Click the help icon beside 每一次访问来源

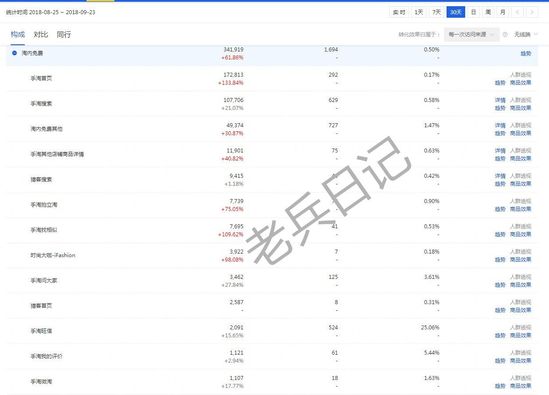tap(505, 34)
